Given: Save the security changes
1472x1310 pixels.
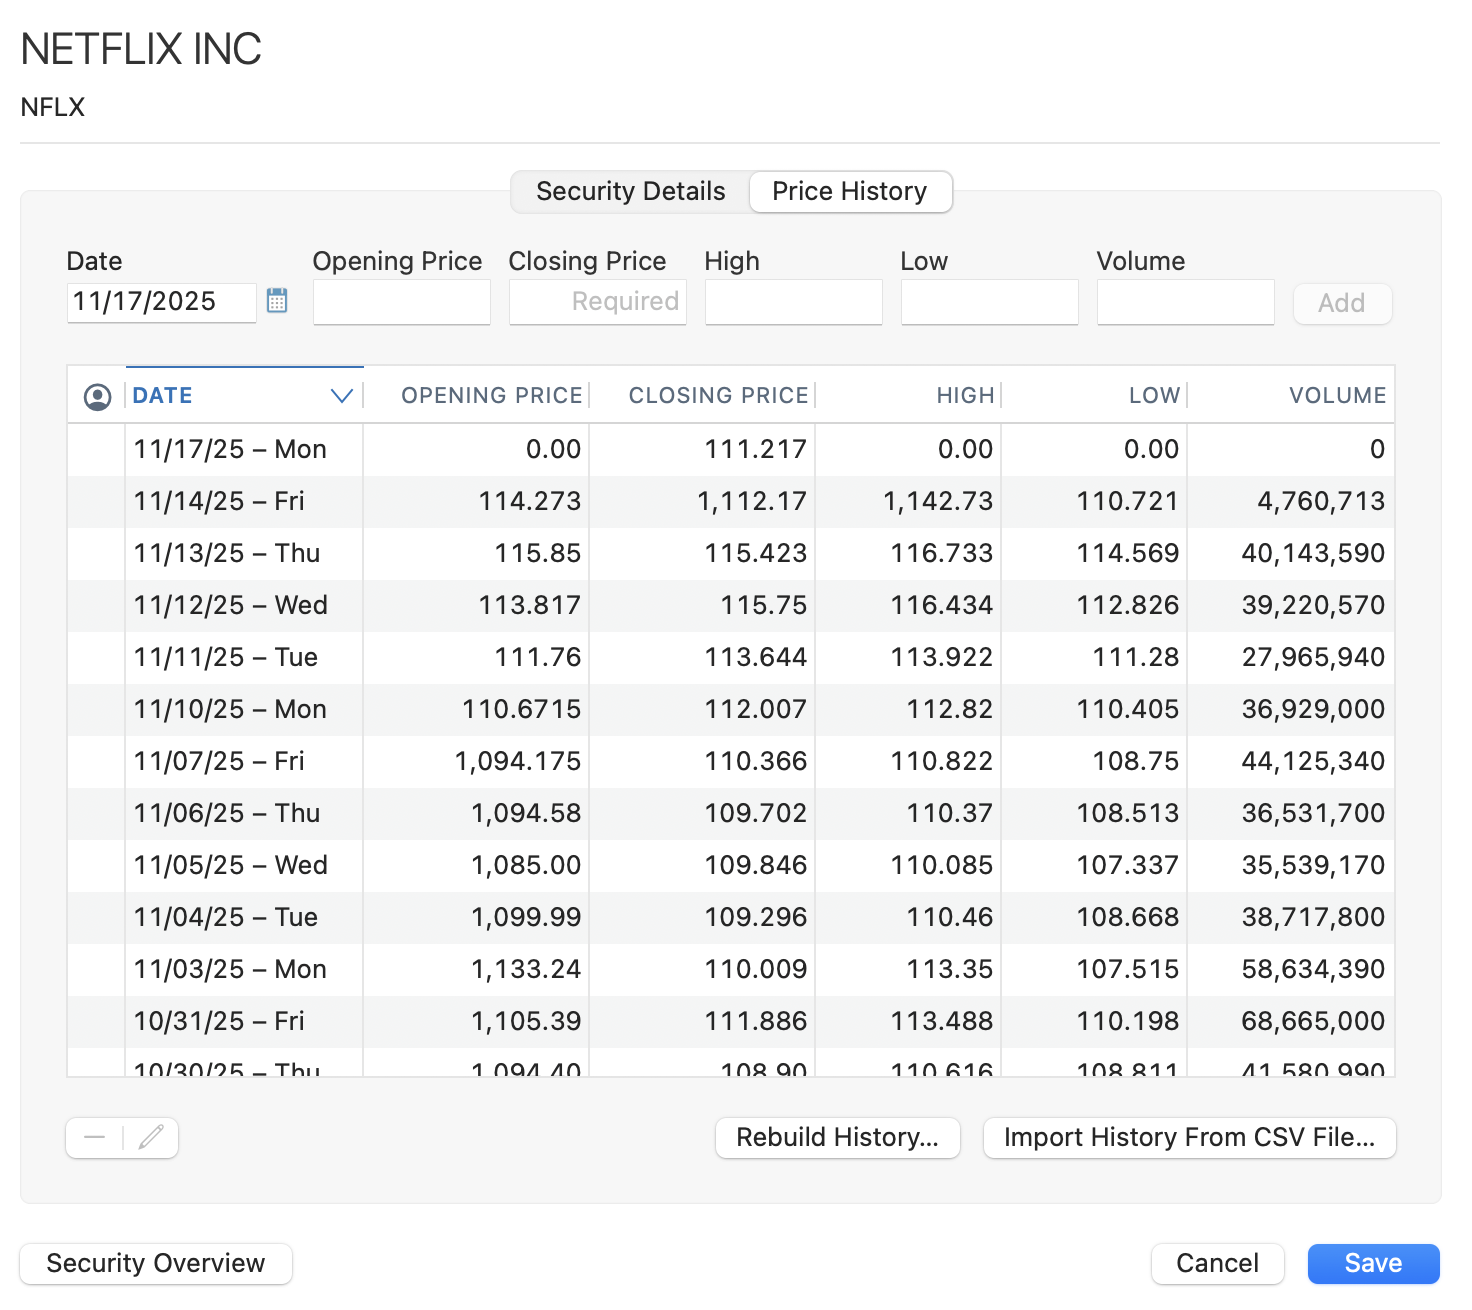Looking at the screenshot, I should (x=1374, y=1264).
